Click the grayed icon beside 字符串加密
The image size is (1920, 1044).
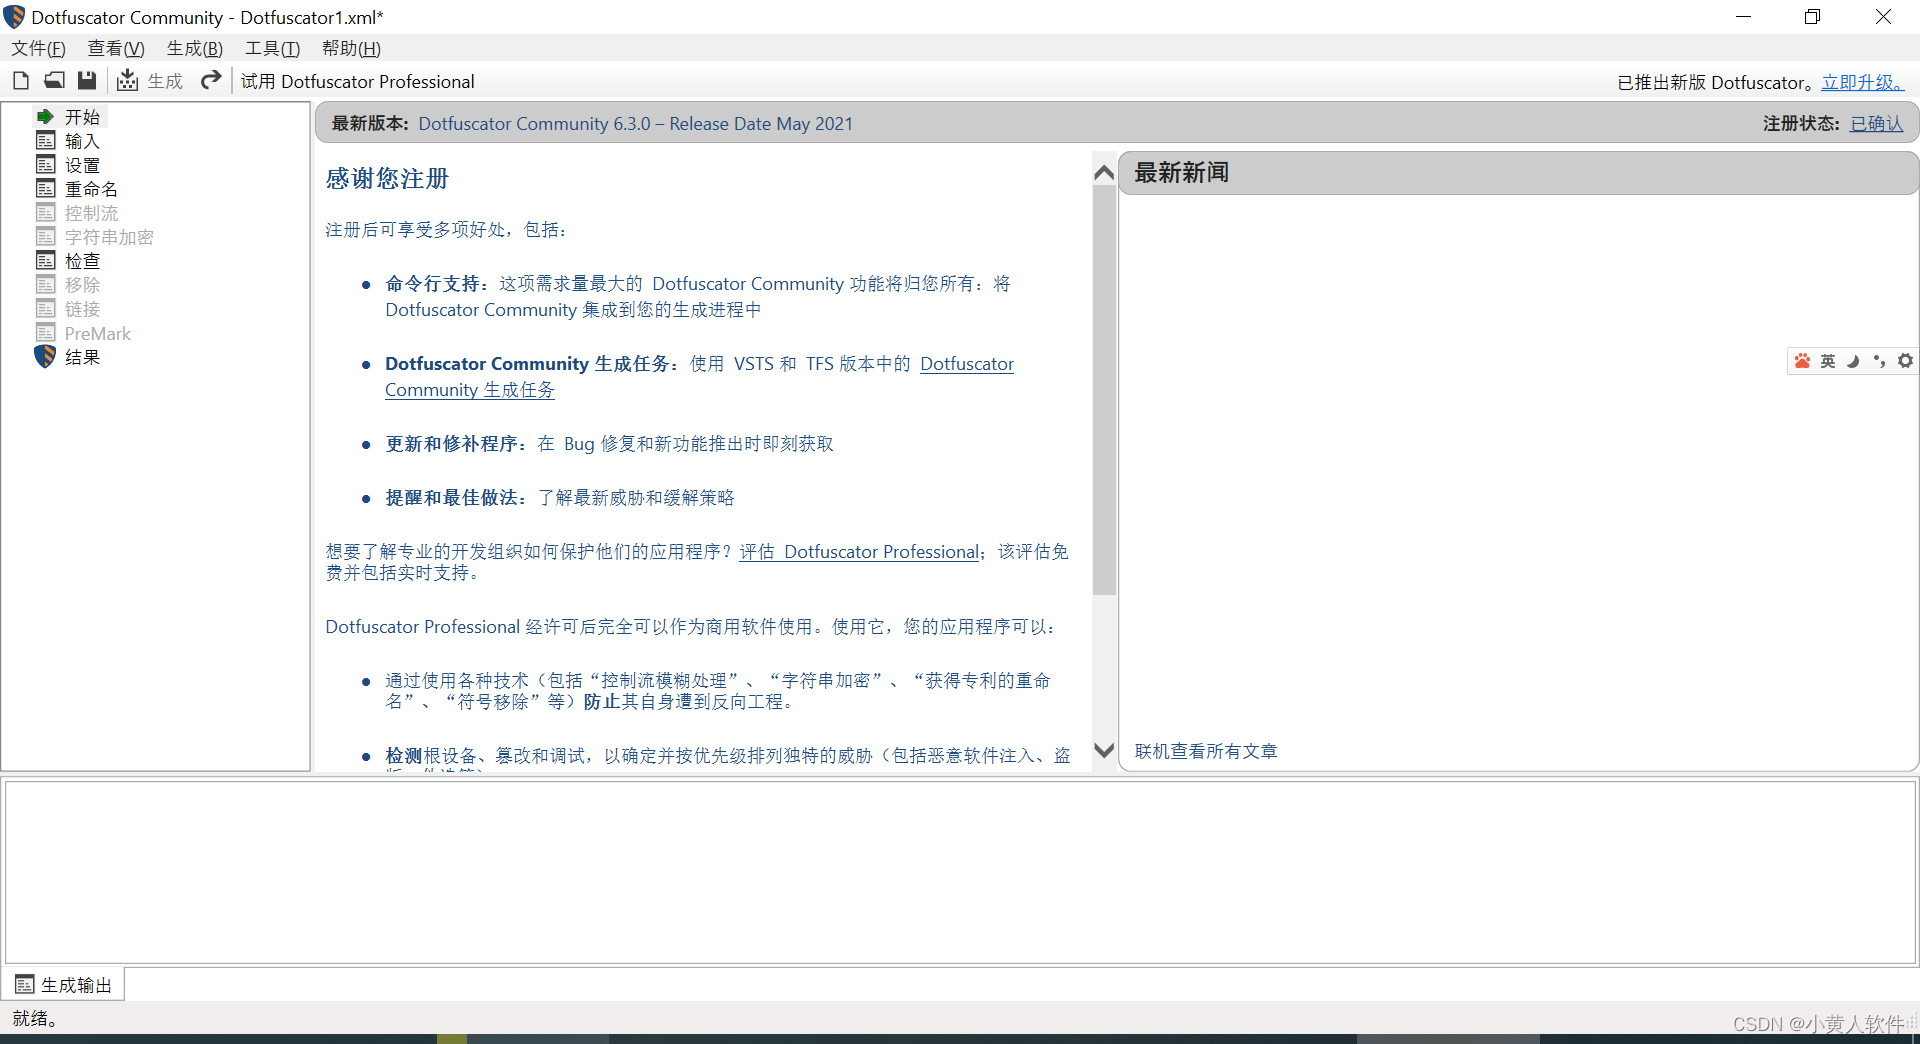(45, 236)
